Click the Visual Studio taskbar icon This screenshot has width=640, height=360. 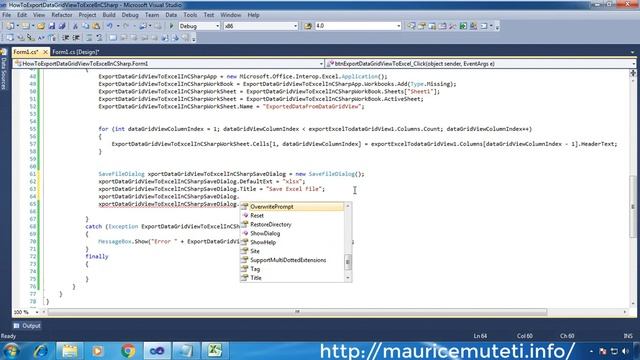[157, 351]
